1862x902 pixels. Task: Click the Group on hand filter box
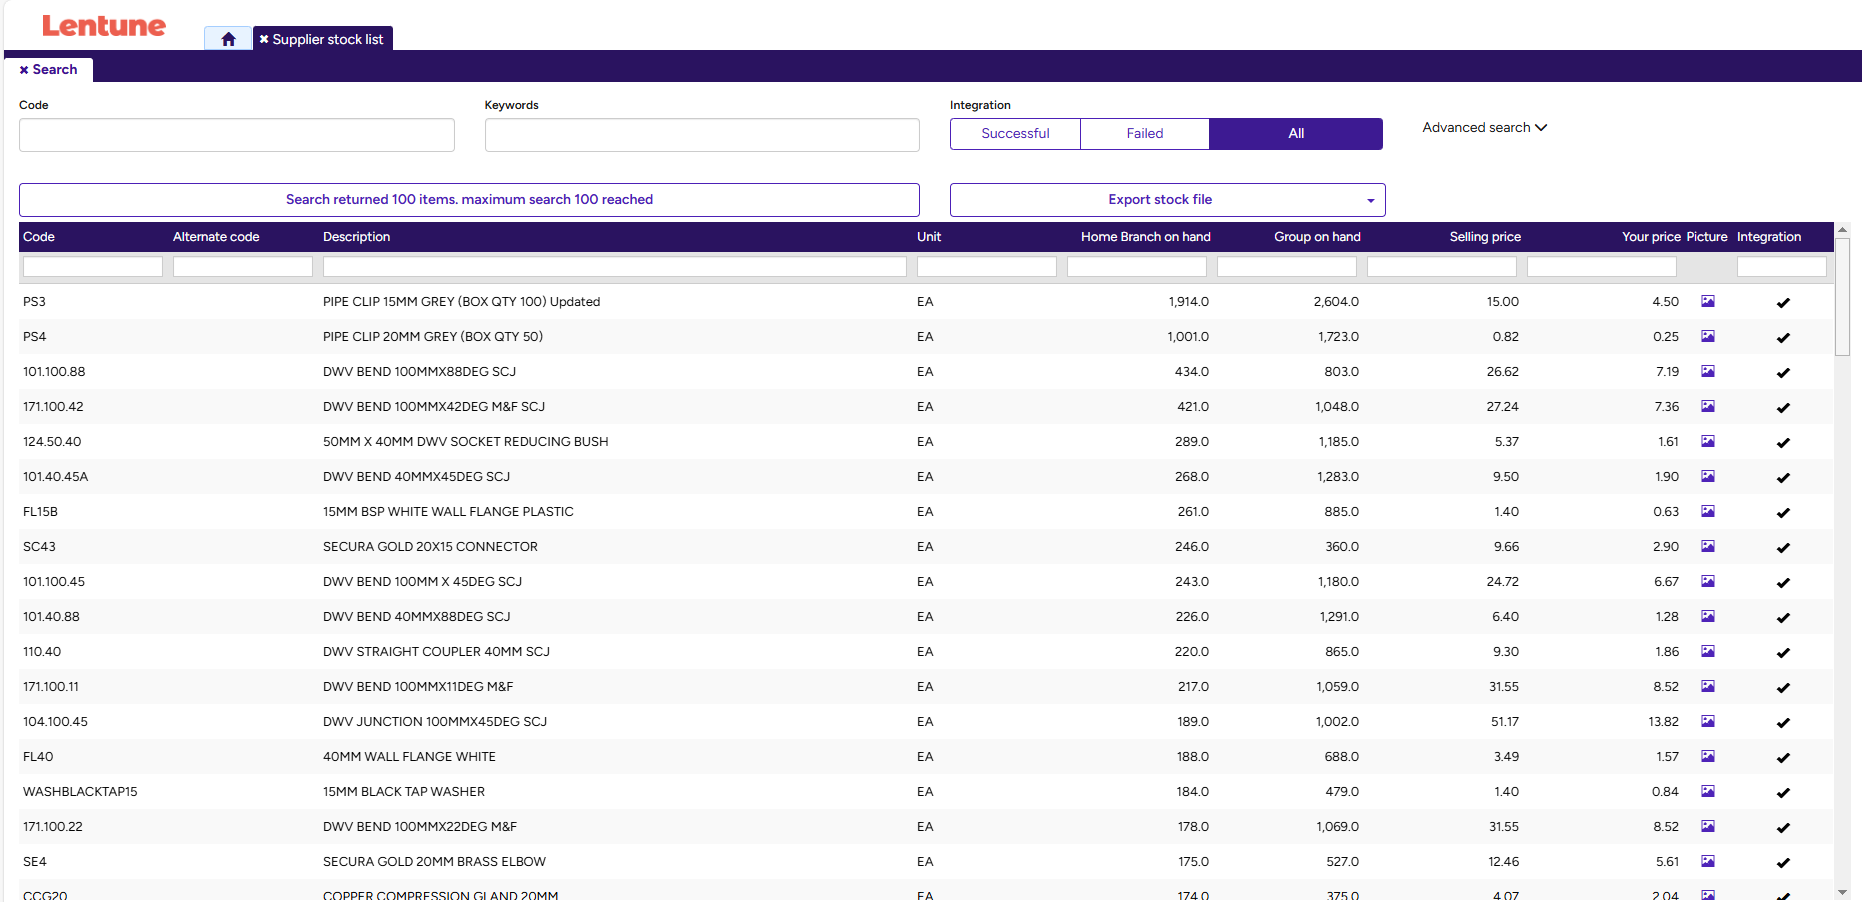(x=1287, y=267)
